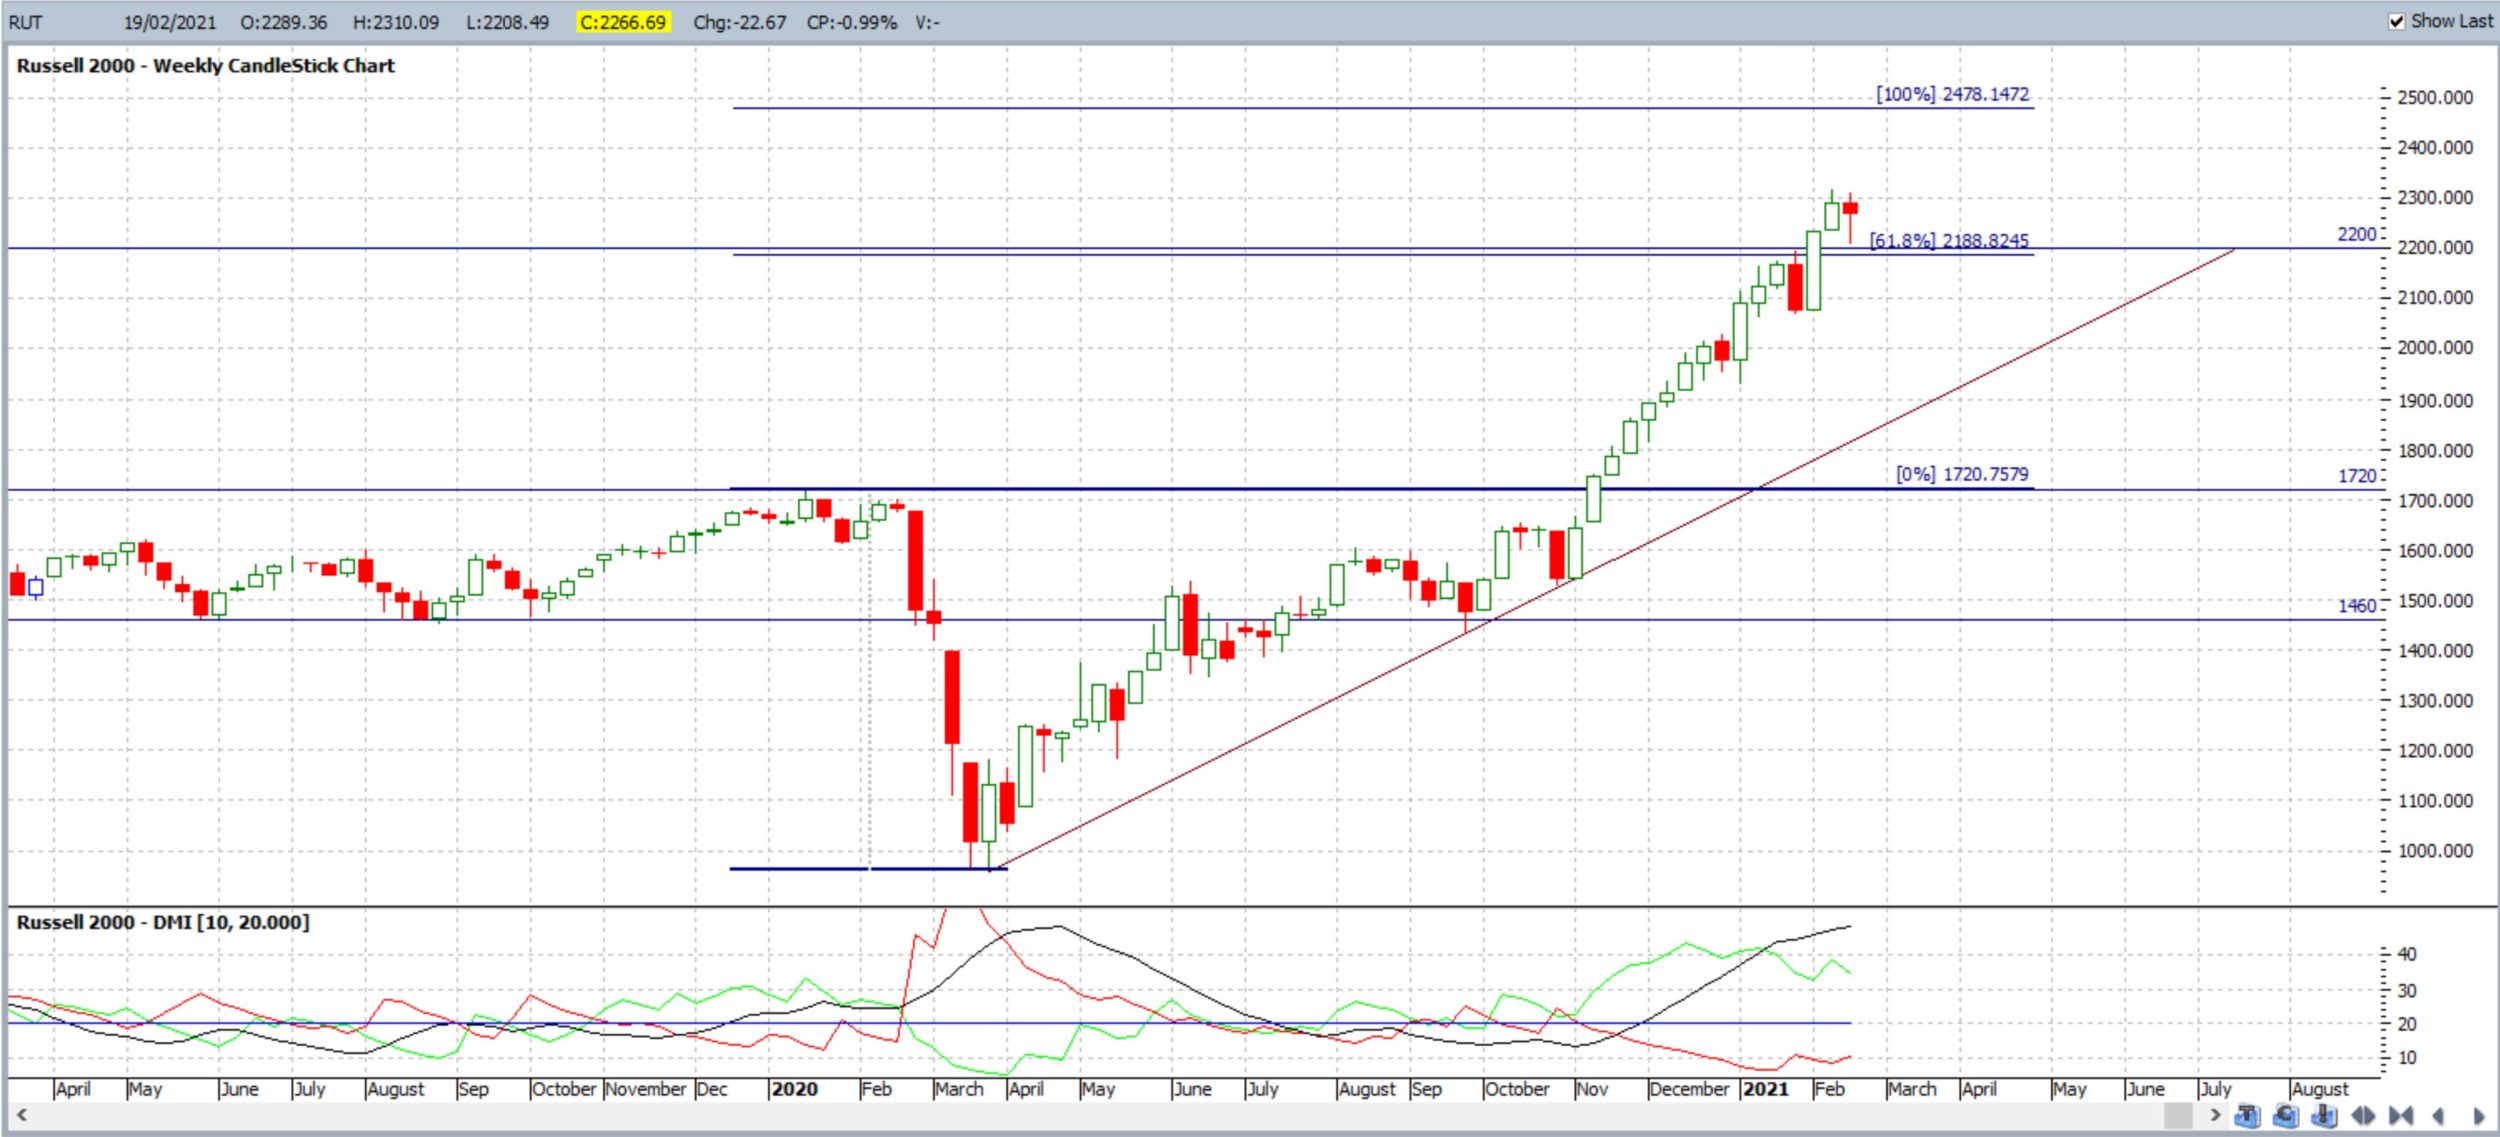Viewport: 2500px width, 1137px height.
Task: Click the 2200 horizontal line label
Action: [x=2356, y=234]
